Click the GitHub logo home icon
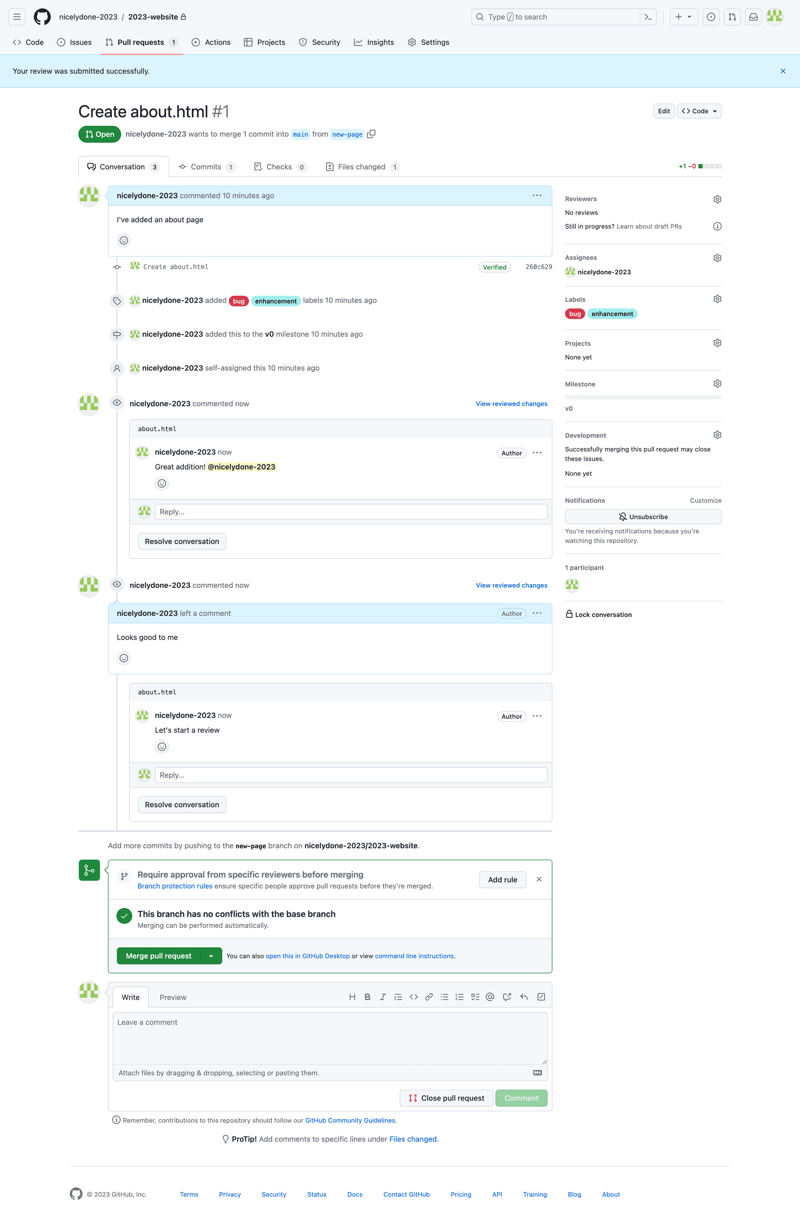The height and width of the screenshot is (1227, 800). point(41,16)
